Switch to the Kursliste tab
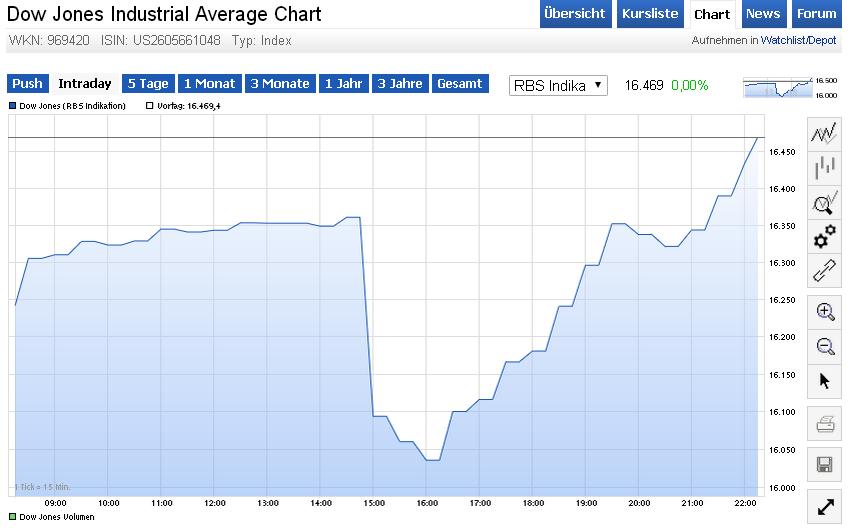Image resolution: width=849 pixels, height=529 pixels. 649,14
